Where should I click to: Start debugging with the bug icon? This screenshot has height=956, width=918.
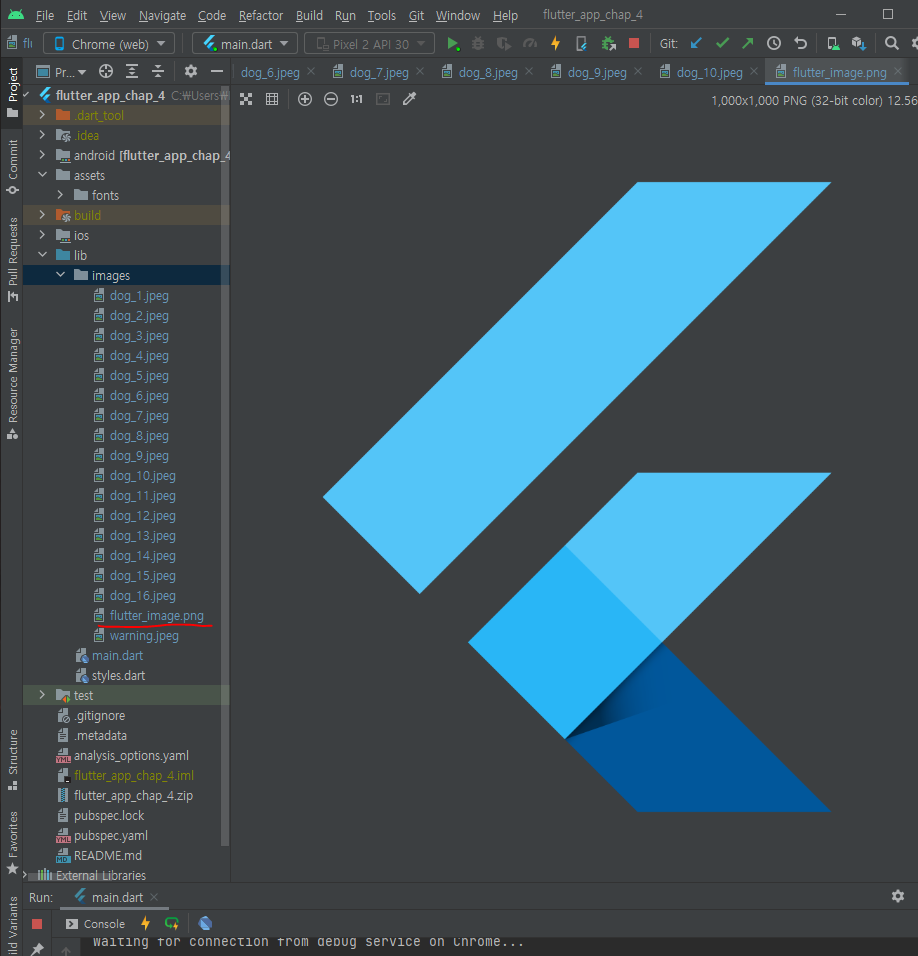[x=478, y=44]
